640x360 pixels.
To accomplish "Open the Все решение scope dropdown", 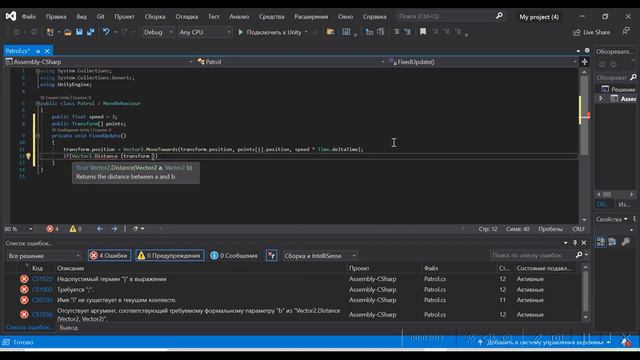I will coord(44,256).
